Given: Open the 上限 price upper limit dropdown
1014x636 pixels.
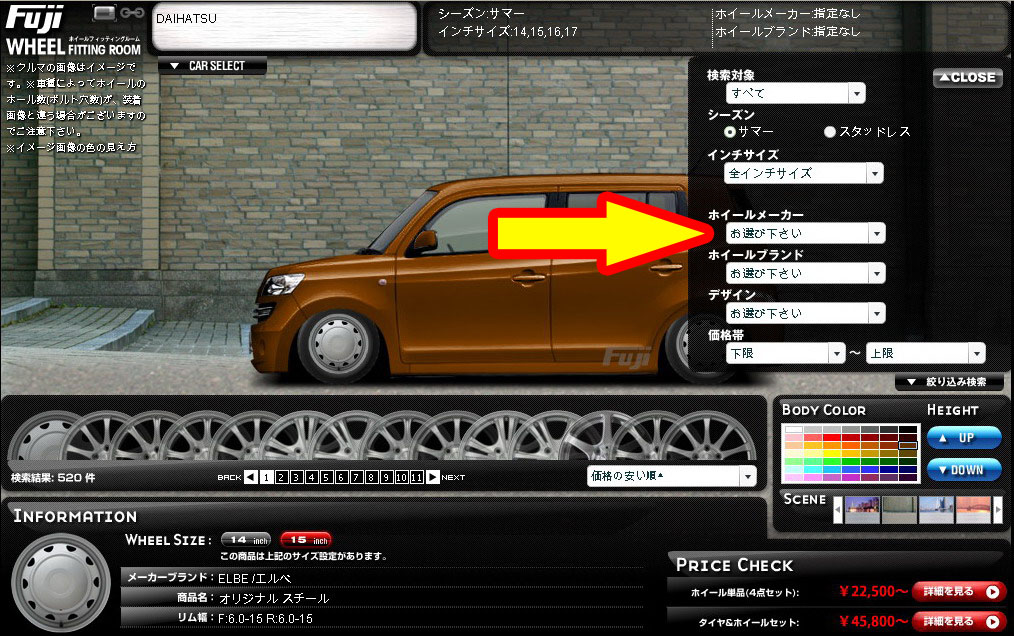Looking at the screenshot, I should coord(925,353).
